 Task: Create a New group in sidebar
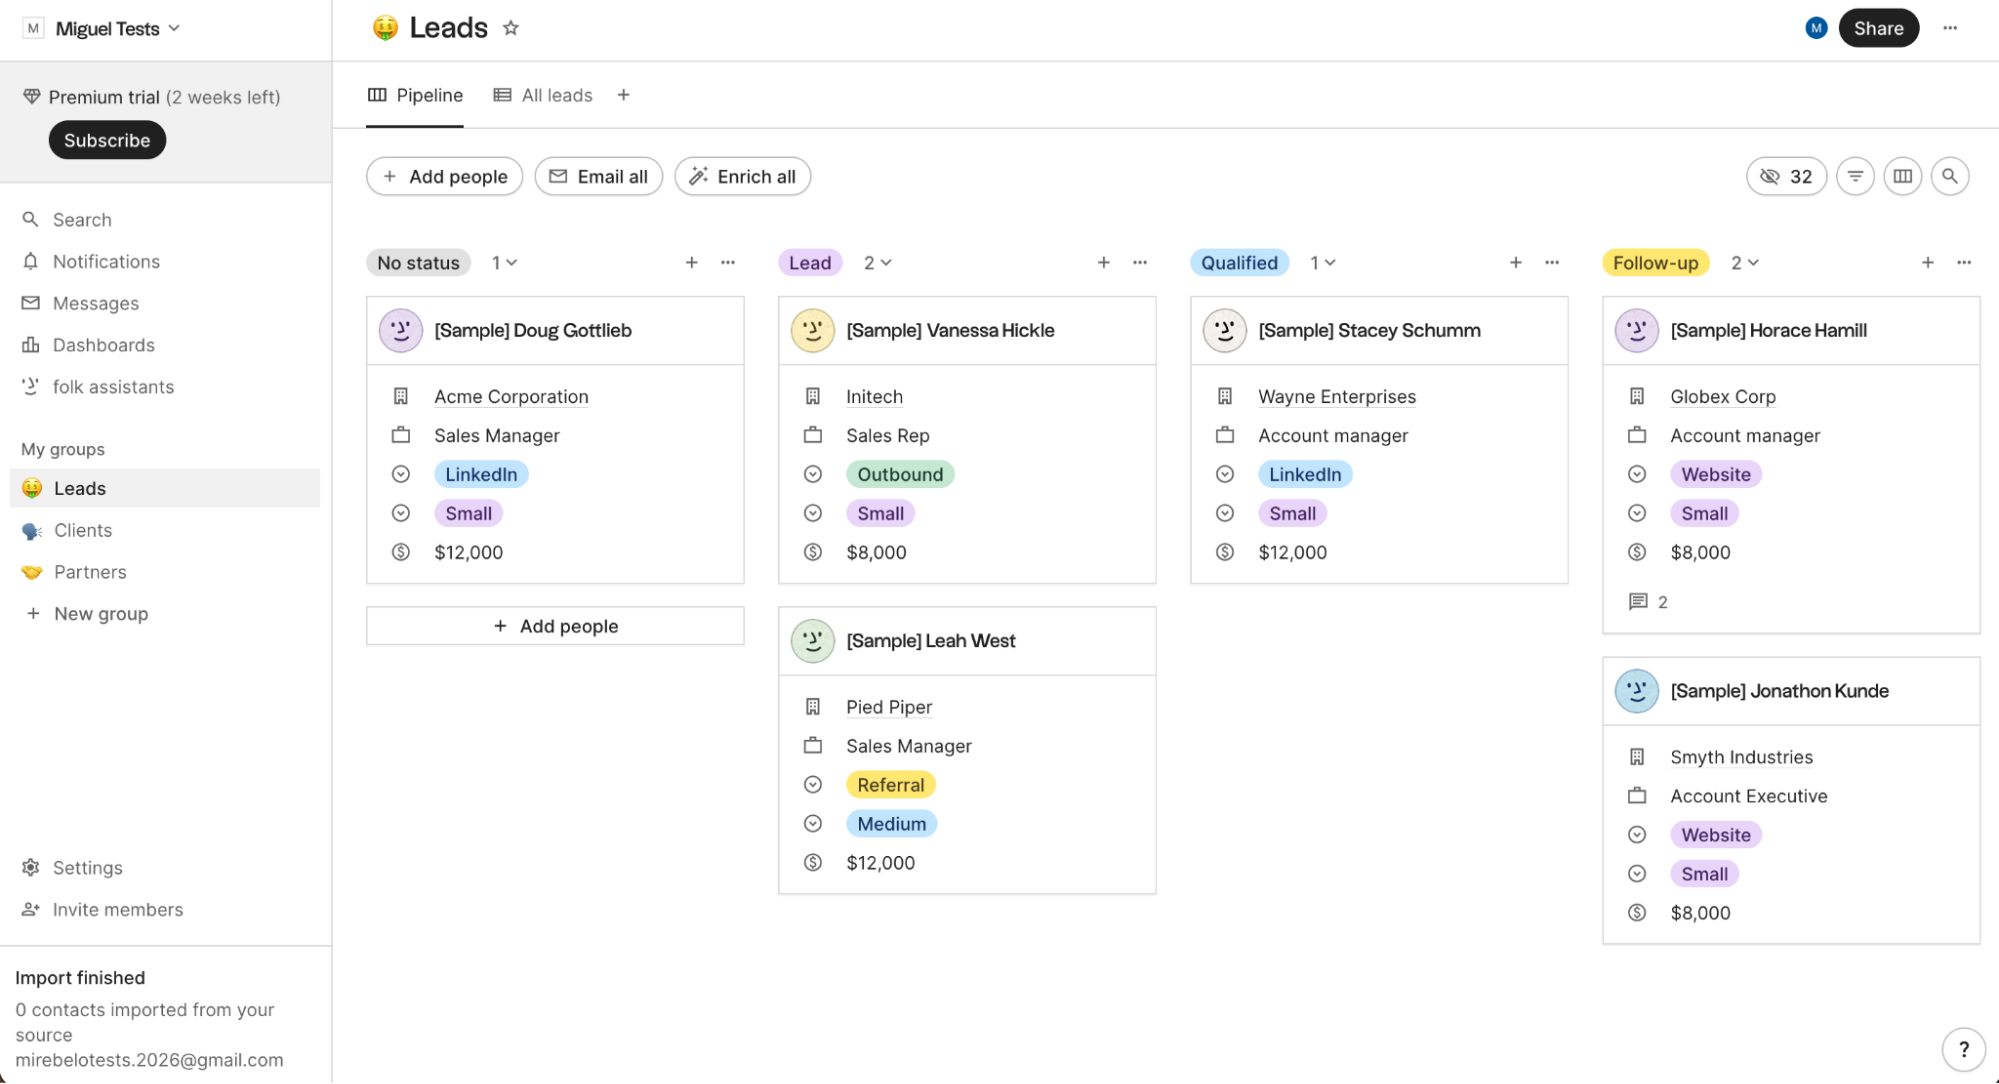100,614
